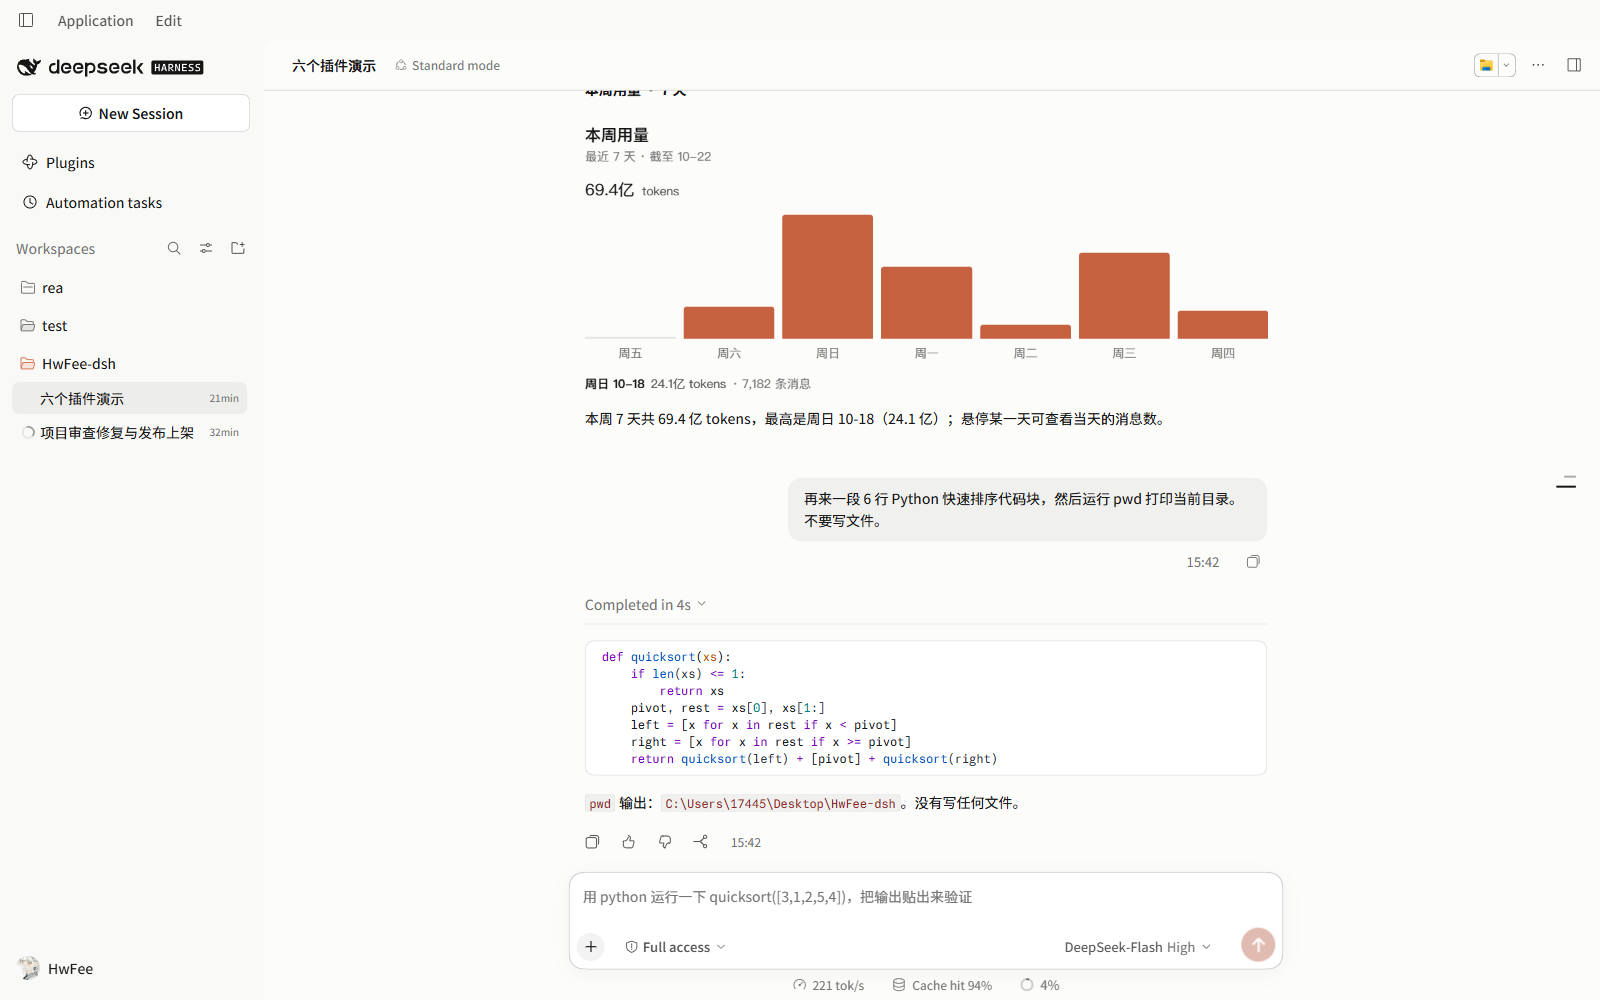Click the plus attachment button
Image resolution: width=1600 pixels, height=1000 pixels.
[x=591, y=946]
